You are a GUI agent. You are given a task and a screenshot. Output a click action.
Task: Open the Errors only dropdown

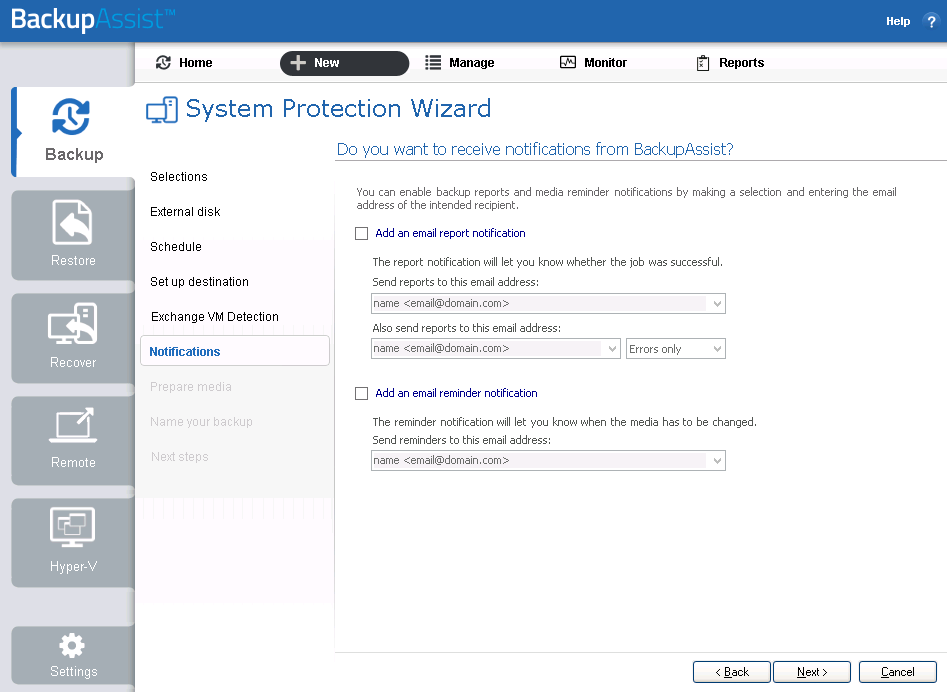675,349
